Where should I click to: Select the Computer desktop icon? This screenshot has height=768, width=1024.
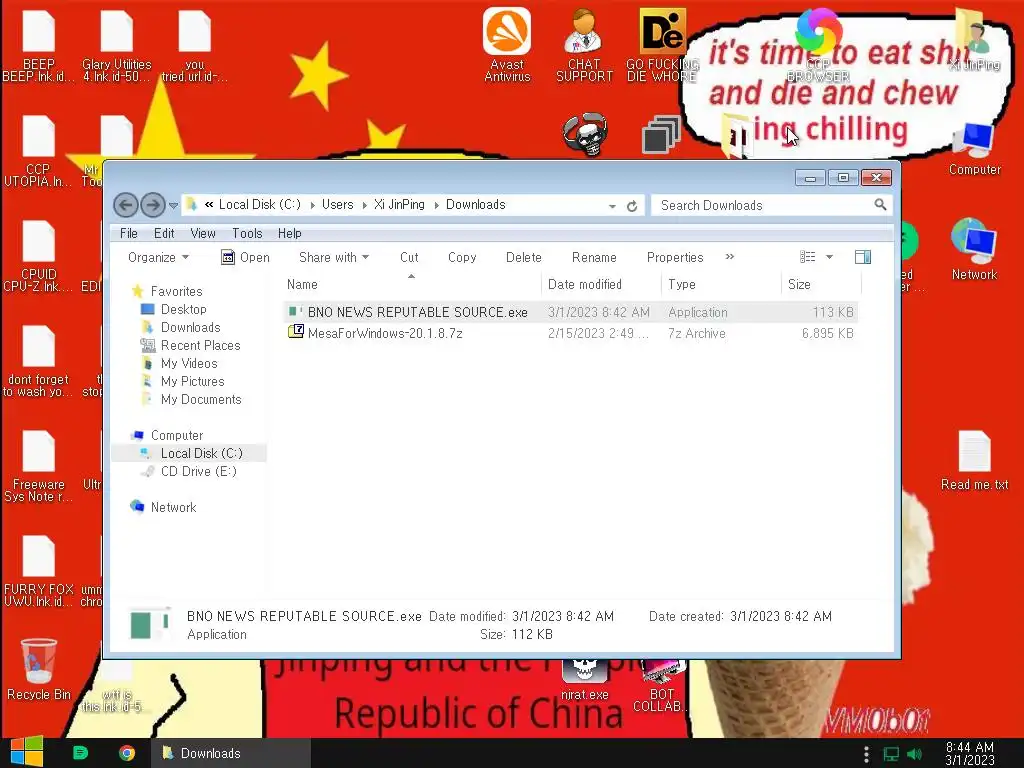(x=974, y=149)
